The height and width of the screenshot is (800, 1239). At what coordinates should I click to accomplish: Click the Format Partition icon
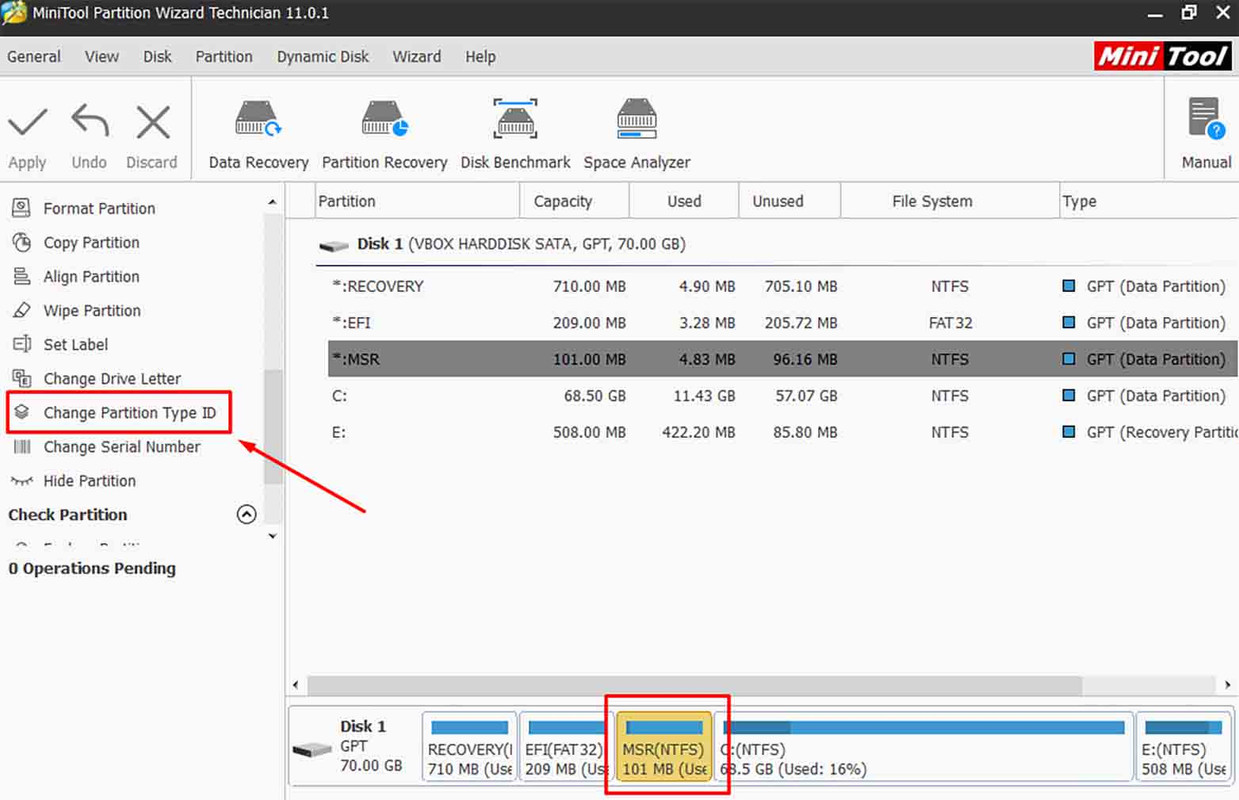[21, 208]
